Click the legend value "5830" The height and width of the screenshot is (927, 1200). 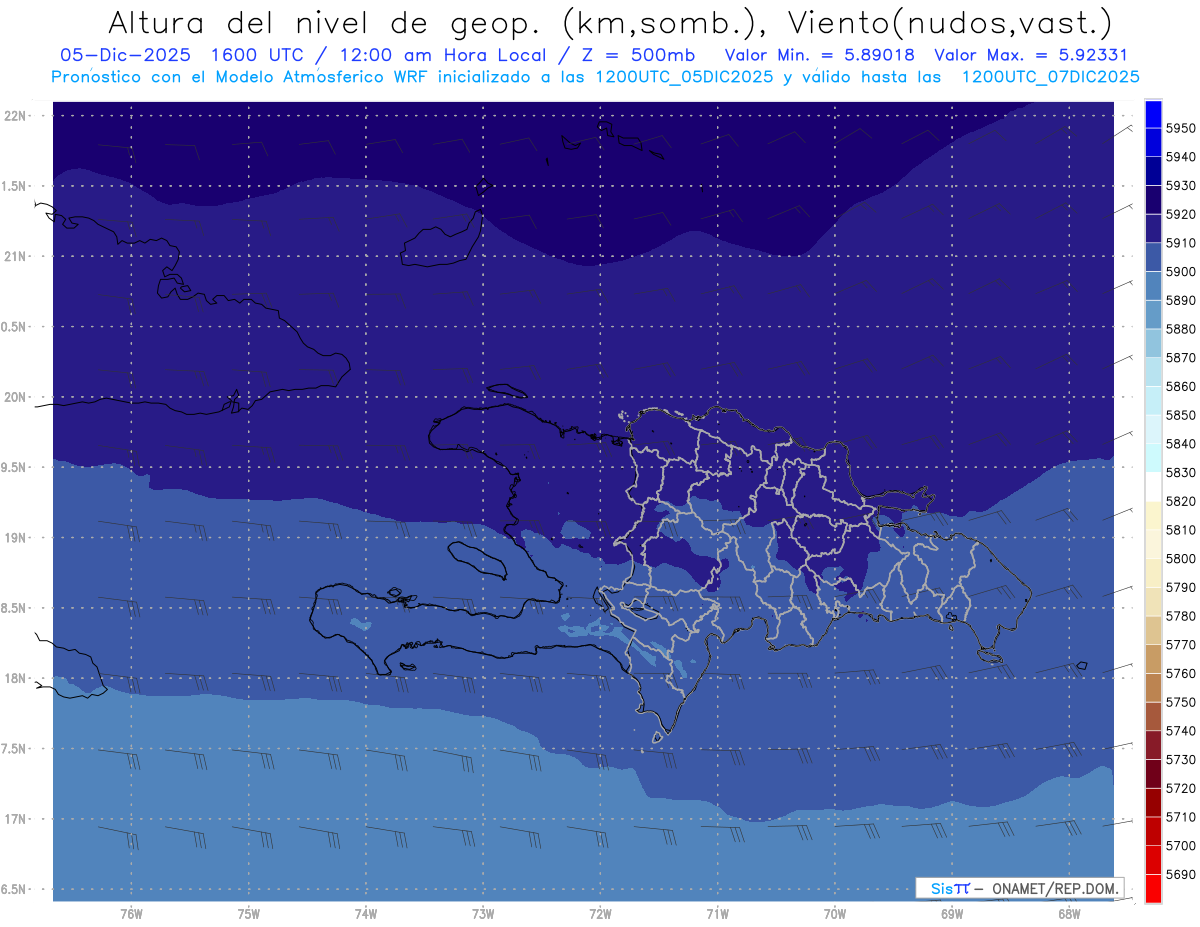pyautogui.click(x=1180, y=472)
